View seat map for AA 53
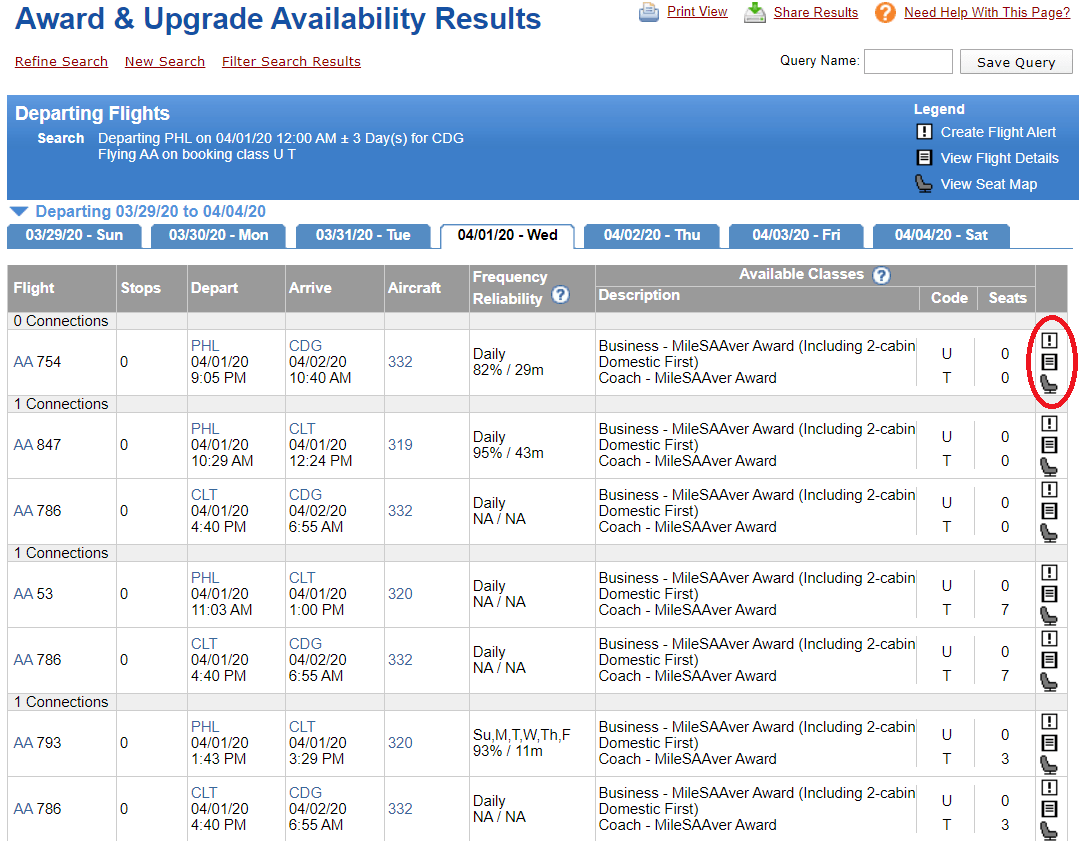Image resolution: width=1083 pixels, height=841 pixels. [x=1049, y=616]
